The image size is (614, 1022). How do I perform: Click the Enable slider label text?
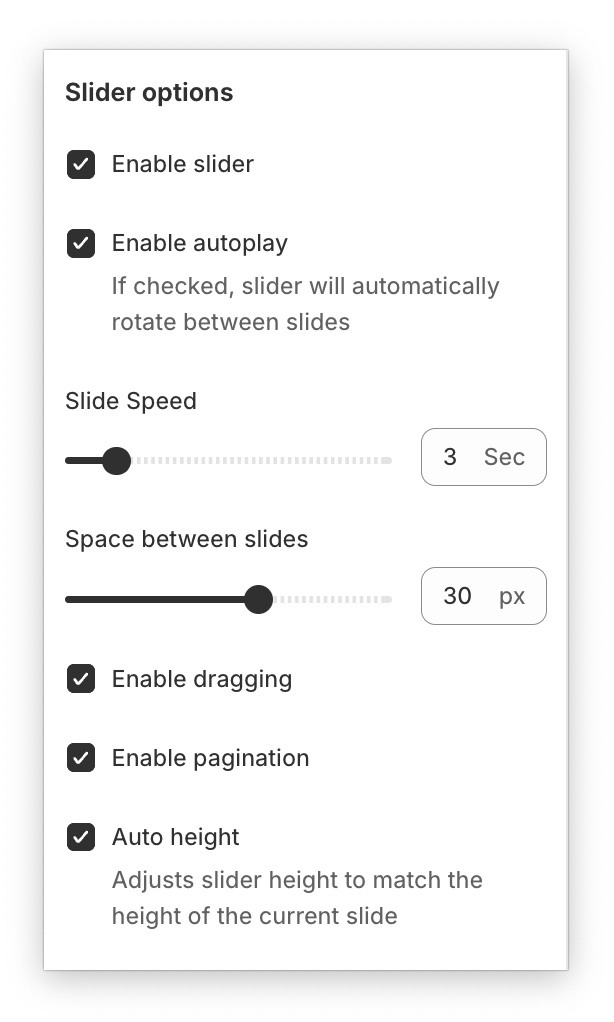(x=183, y=164)
